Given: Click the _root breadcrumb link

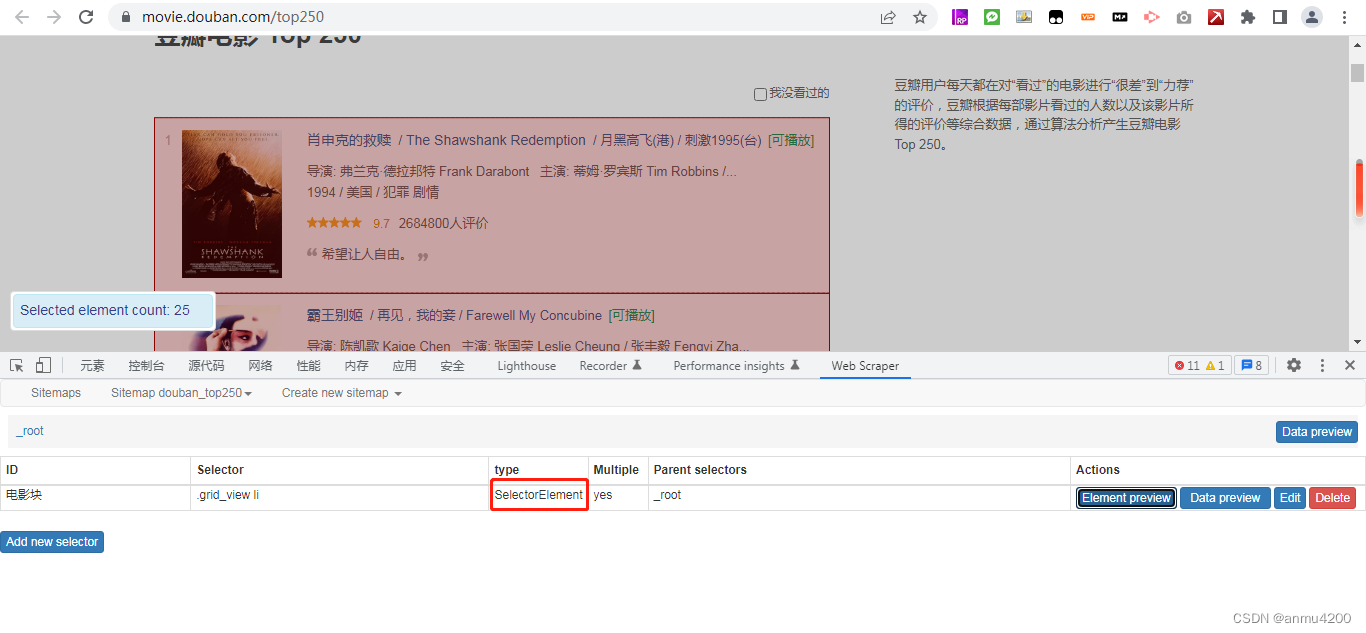Looking at the screenshot, I should click(x=30, y=431).
